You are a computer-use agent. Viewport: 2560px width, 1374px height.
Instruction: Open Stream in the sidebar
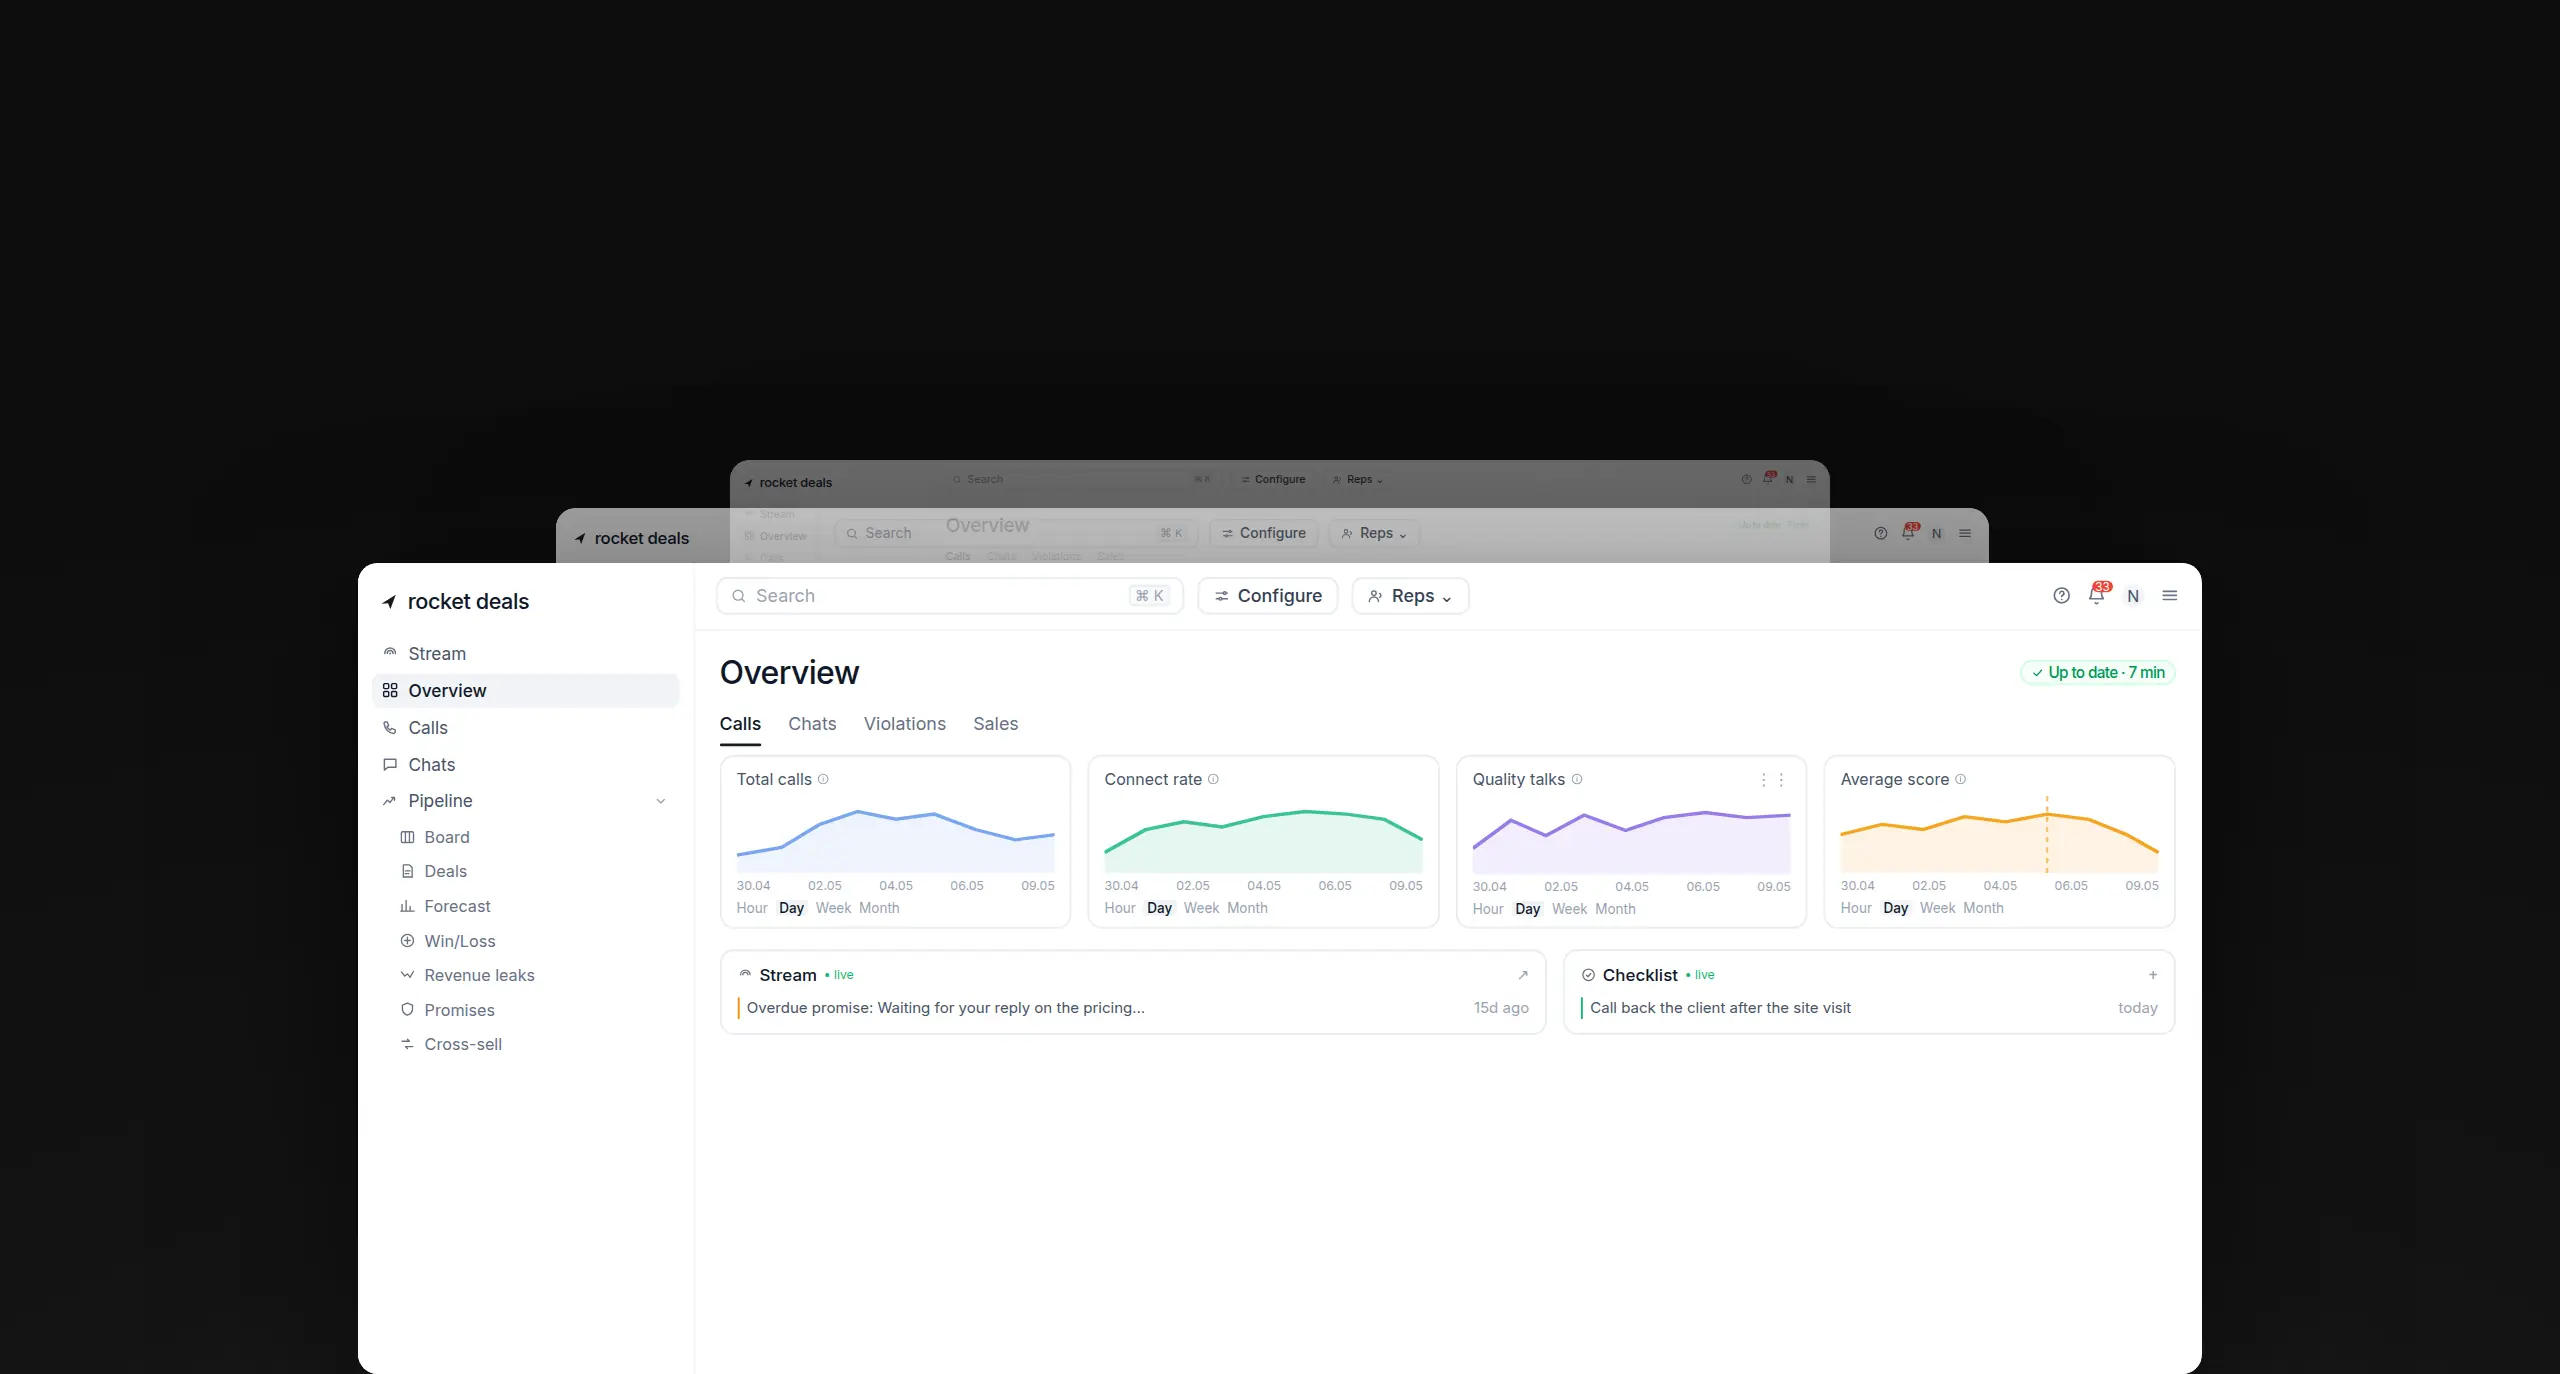pos(526,654)
